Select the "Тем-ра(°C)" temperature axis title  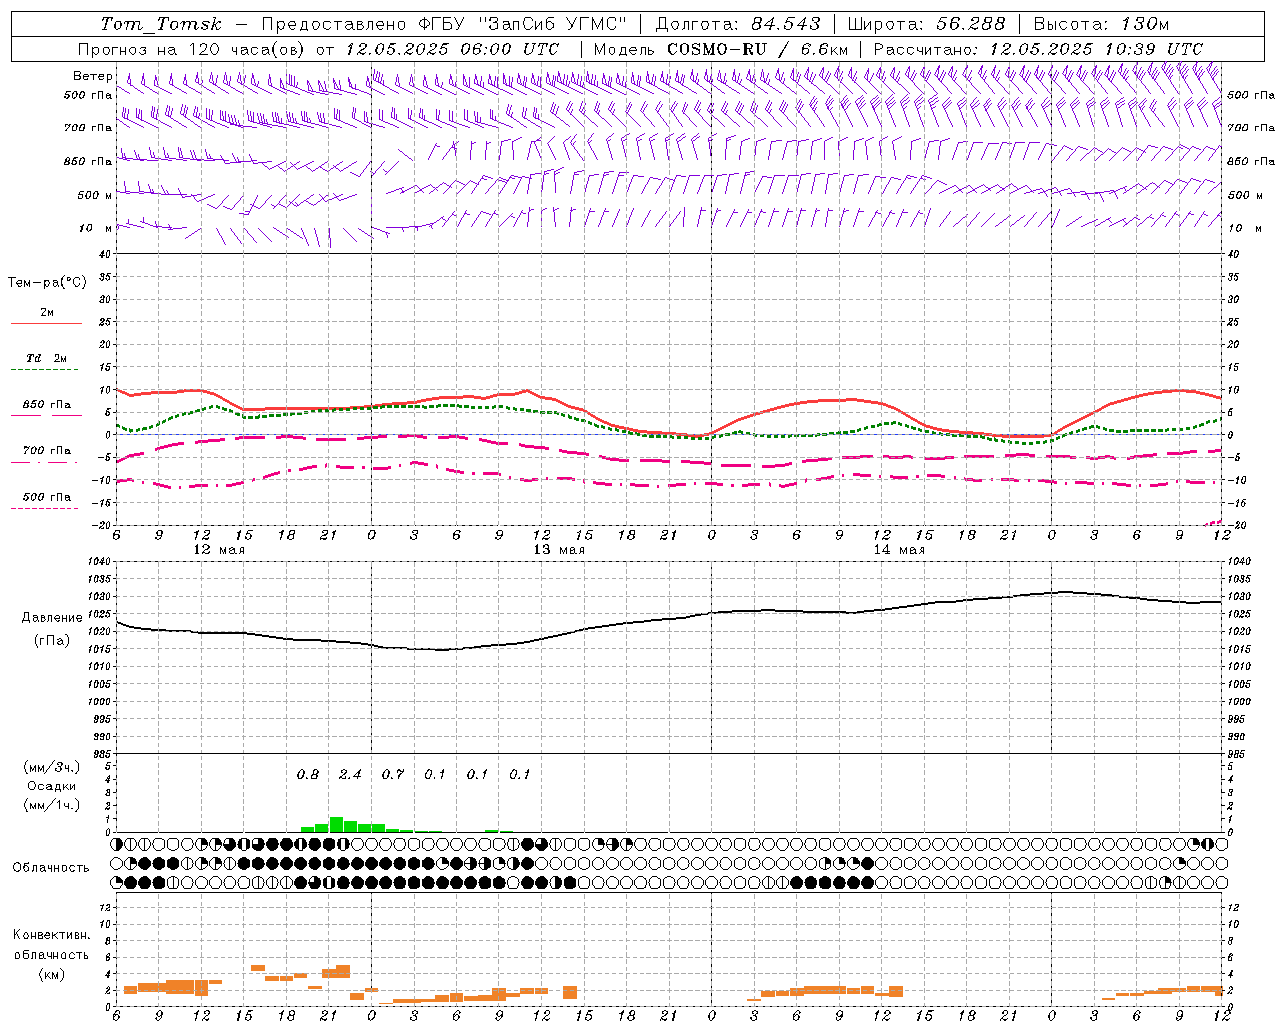[47, 283]
